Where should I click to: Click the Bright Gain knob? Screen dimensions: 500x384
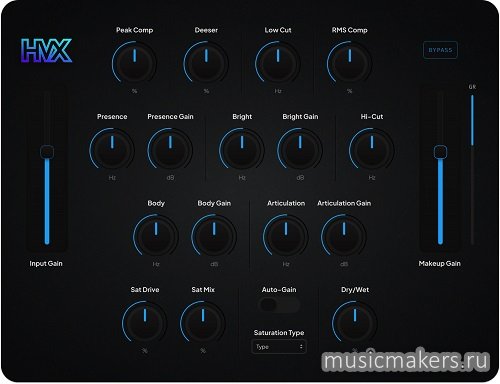pos(300,149)
